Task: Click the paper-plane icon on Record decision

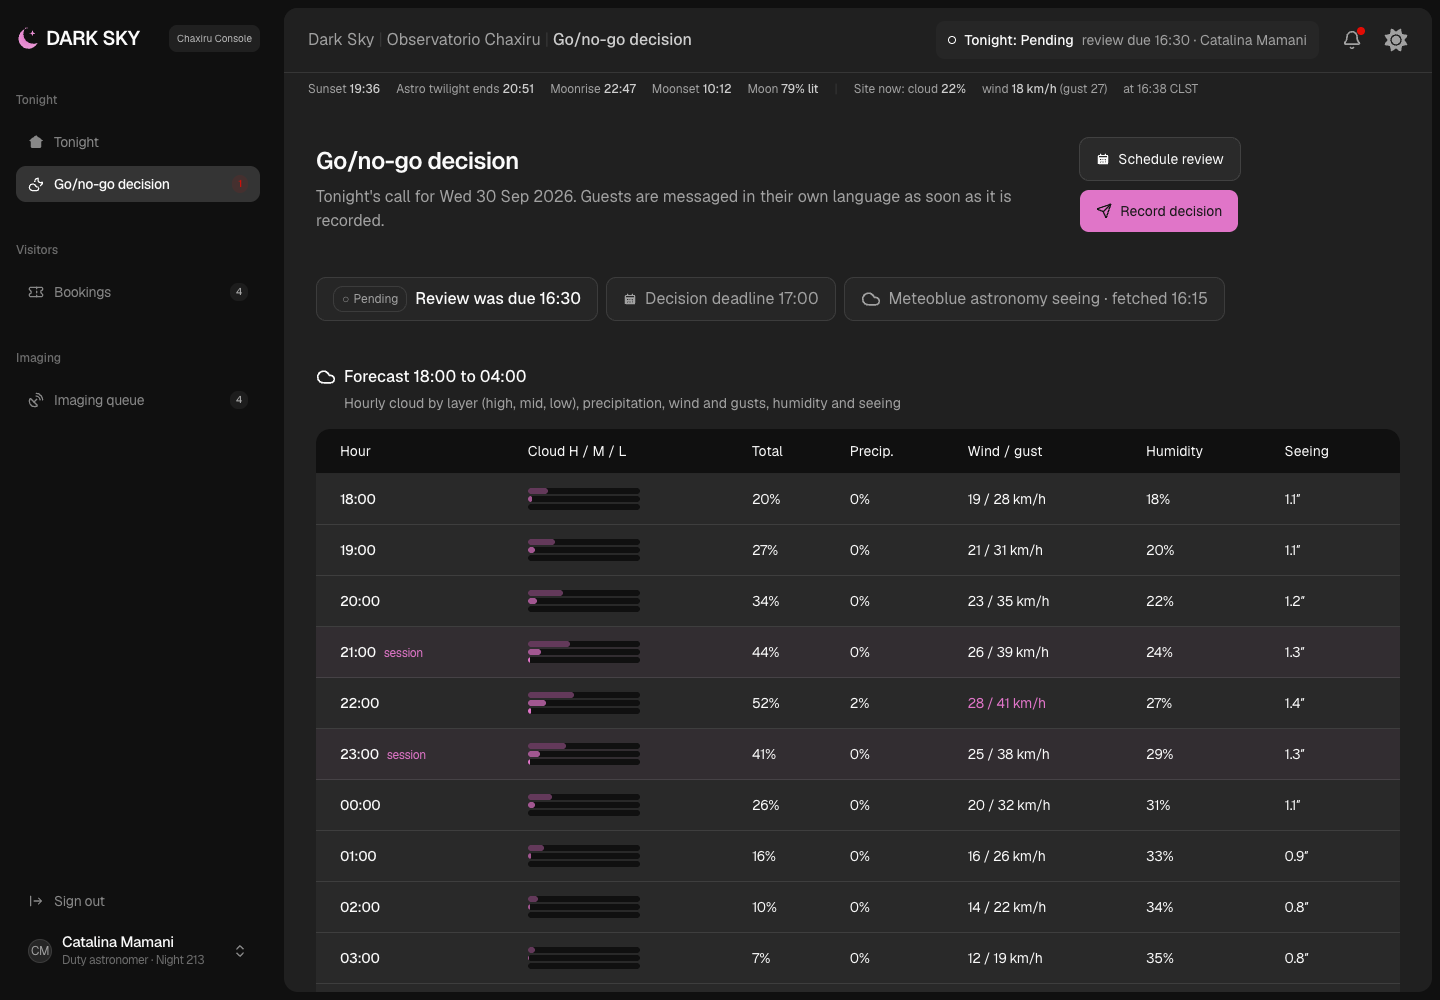Action: [1104, 211]
